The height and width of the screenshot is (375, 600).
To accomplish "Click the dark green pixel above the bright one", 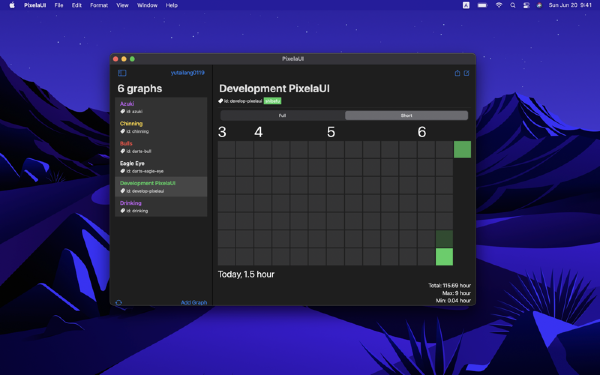I will tap(444, 239).
